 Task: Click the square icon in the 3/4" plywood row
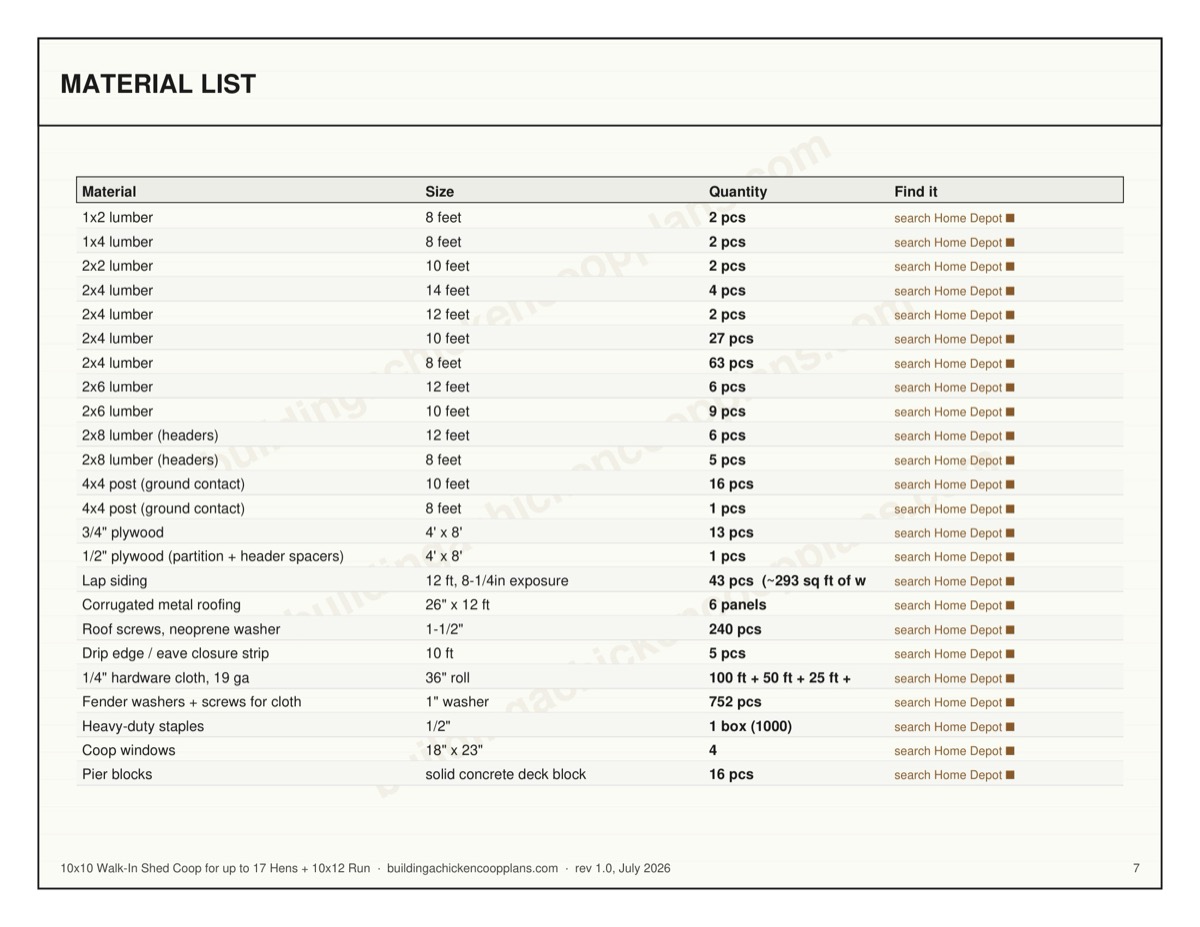[1010, 533]
